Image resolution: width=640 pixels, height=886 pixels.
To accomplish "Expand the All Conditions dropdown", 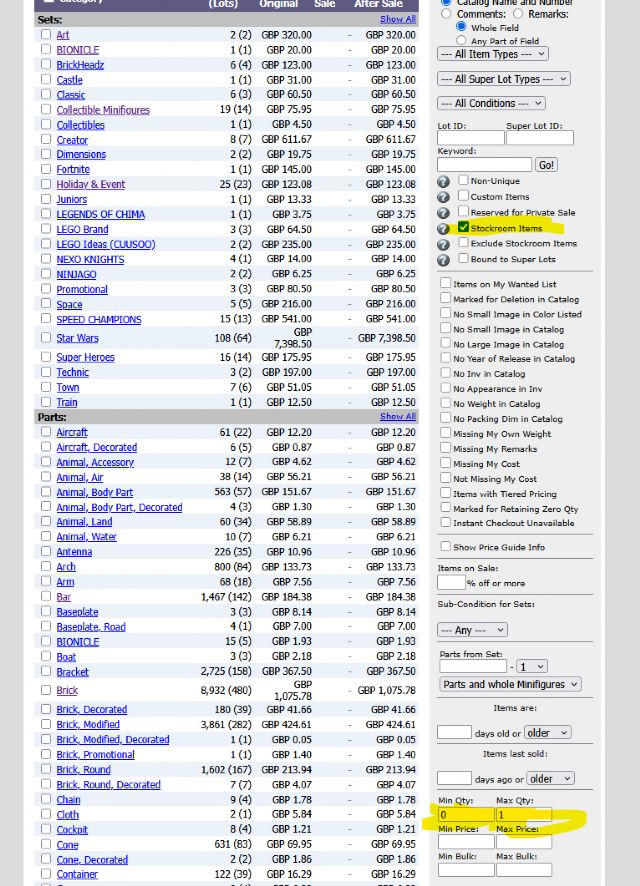I will pos(491,103).
